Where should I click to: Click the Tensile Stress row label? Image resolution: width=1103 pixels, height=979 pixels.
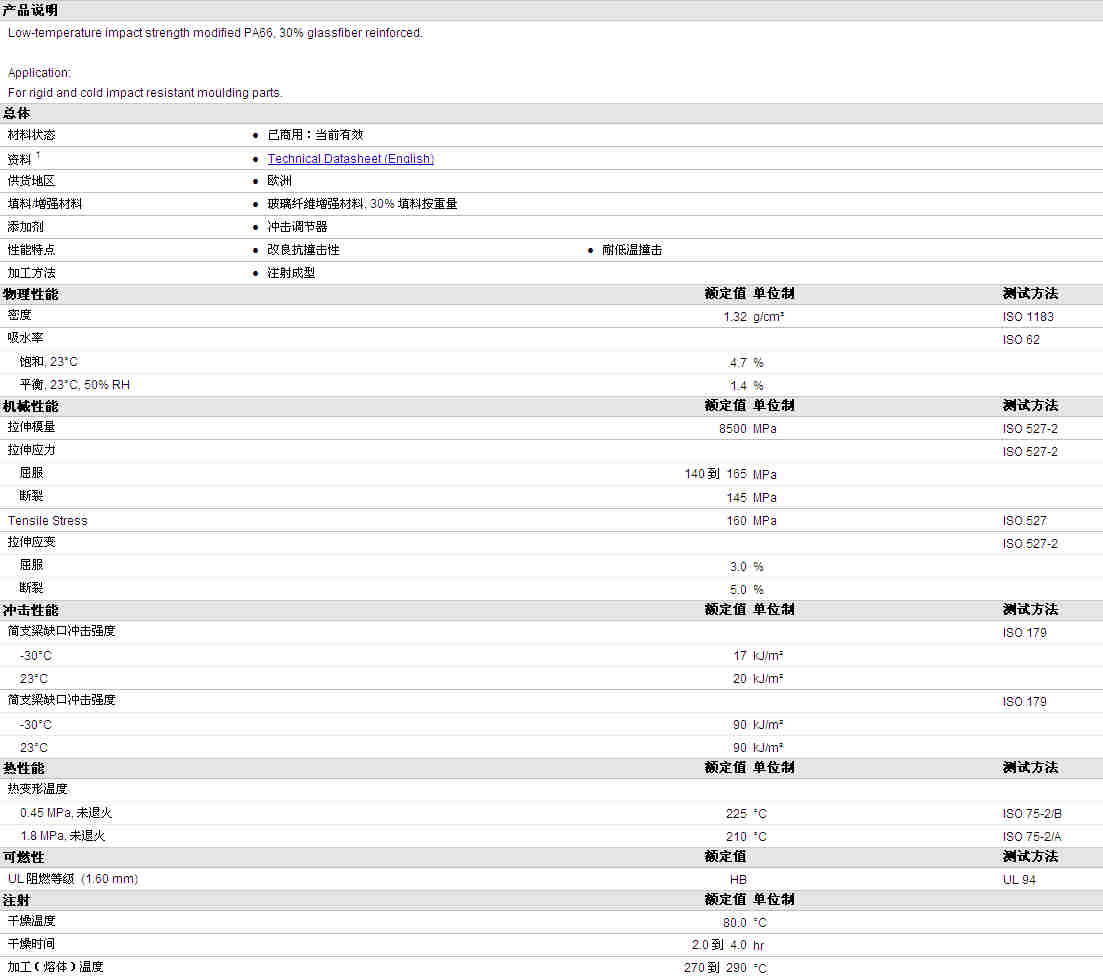click(x=48, y=521)
